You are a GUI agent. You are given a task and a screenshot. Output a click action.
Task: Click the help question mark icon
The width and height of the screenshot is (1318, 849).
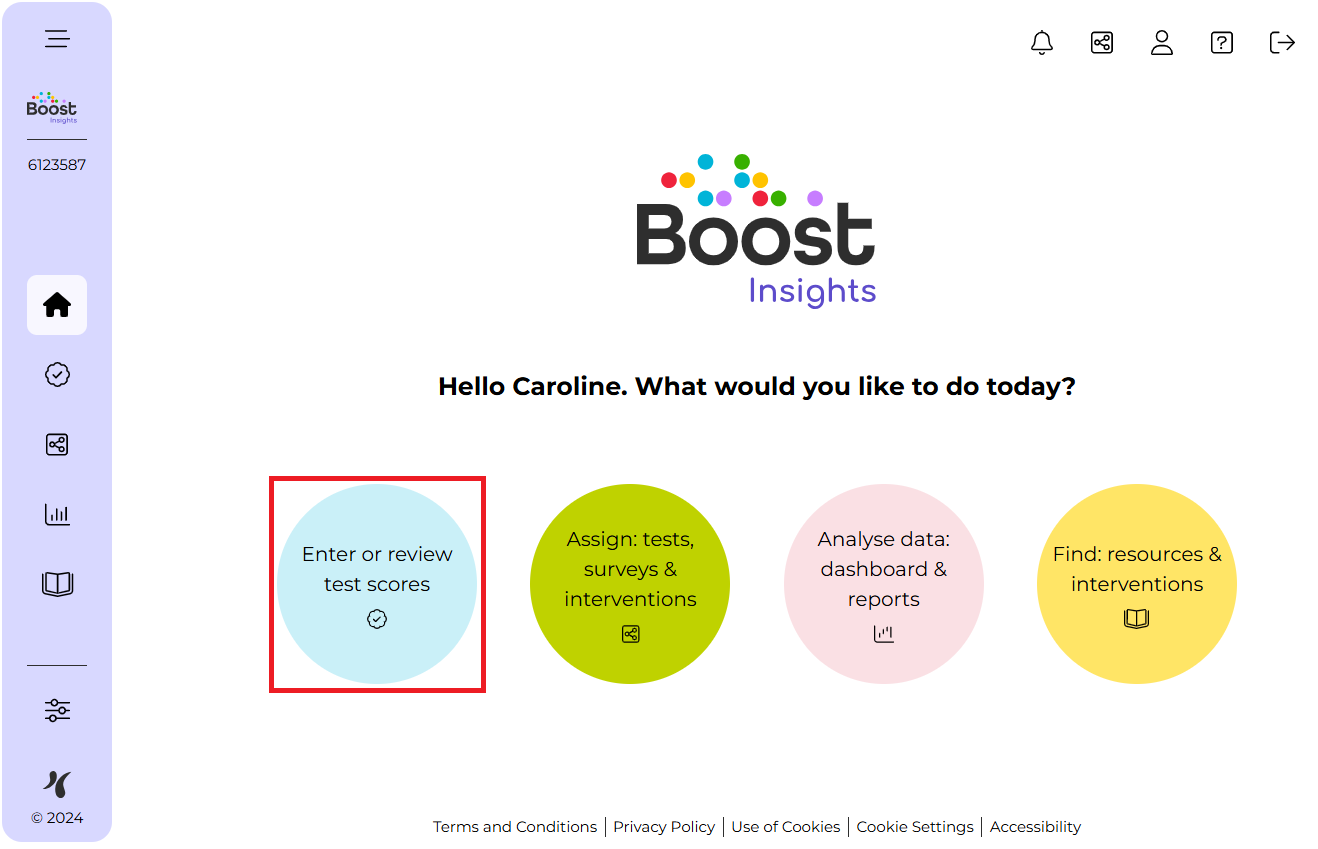click(x=1222, y=43)
